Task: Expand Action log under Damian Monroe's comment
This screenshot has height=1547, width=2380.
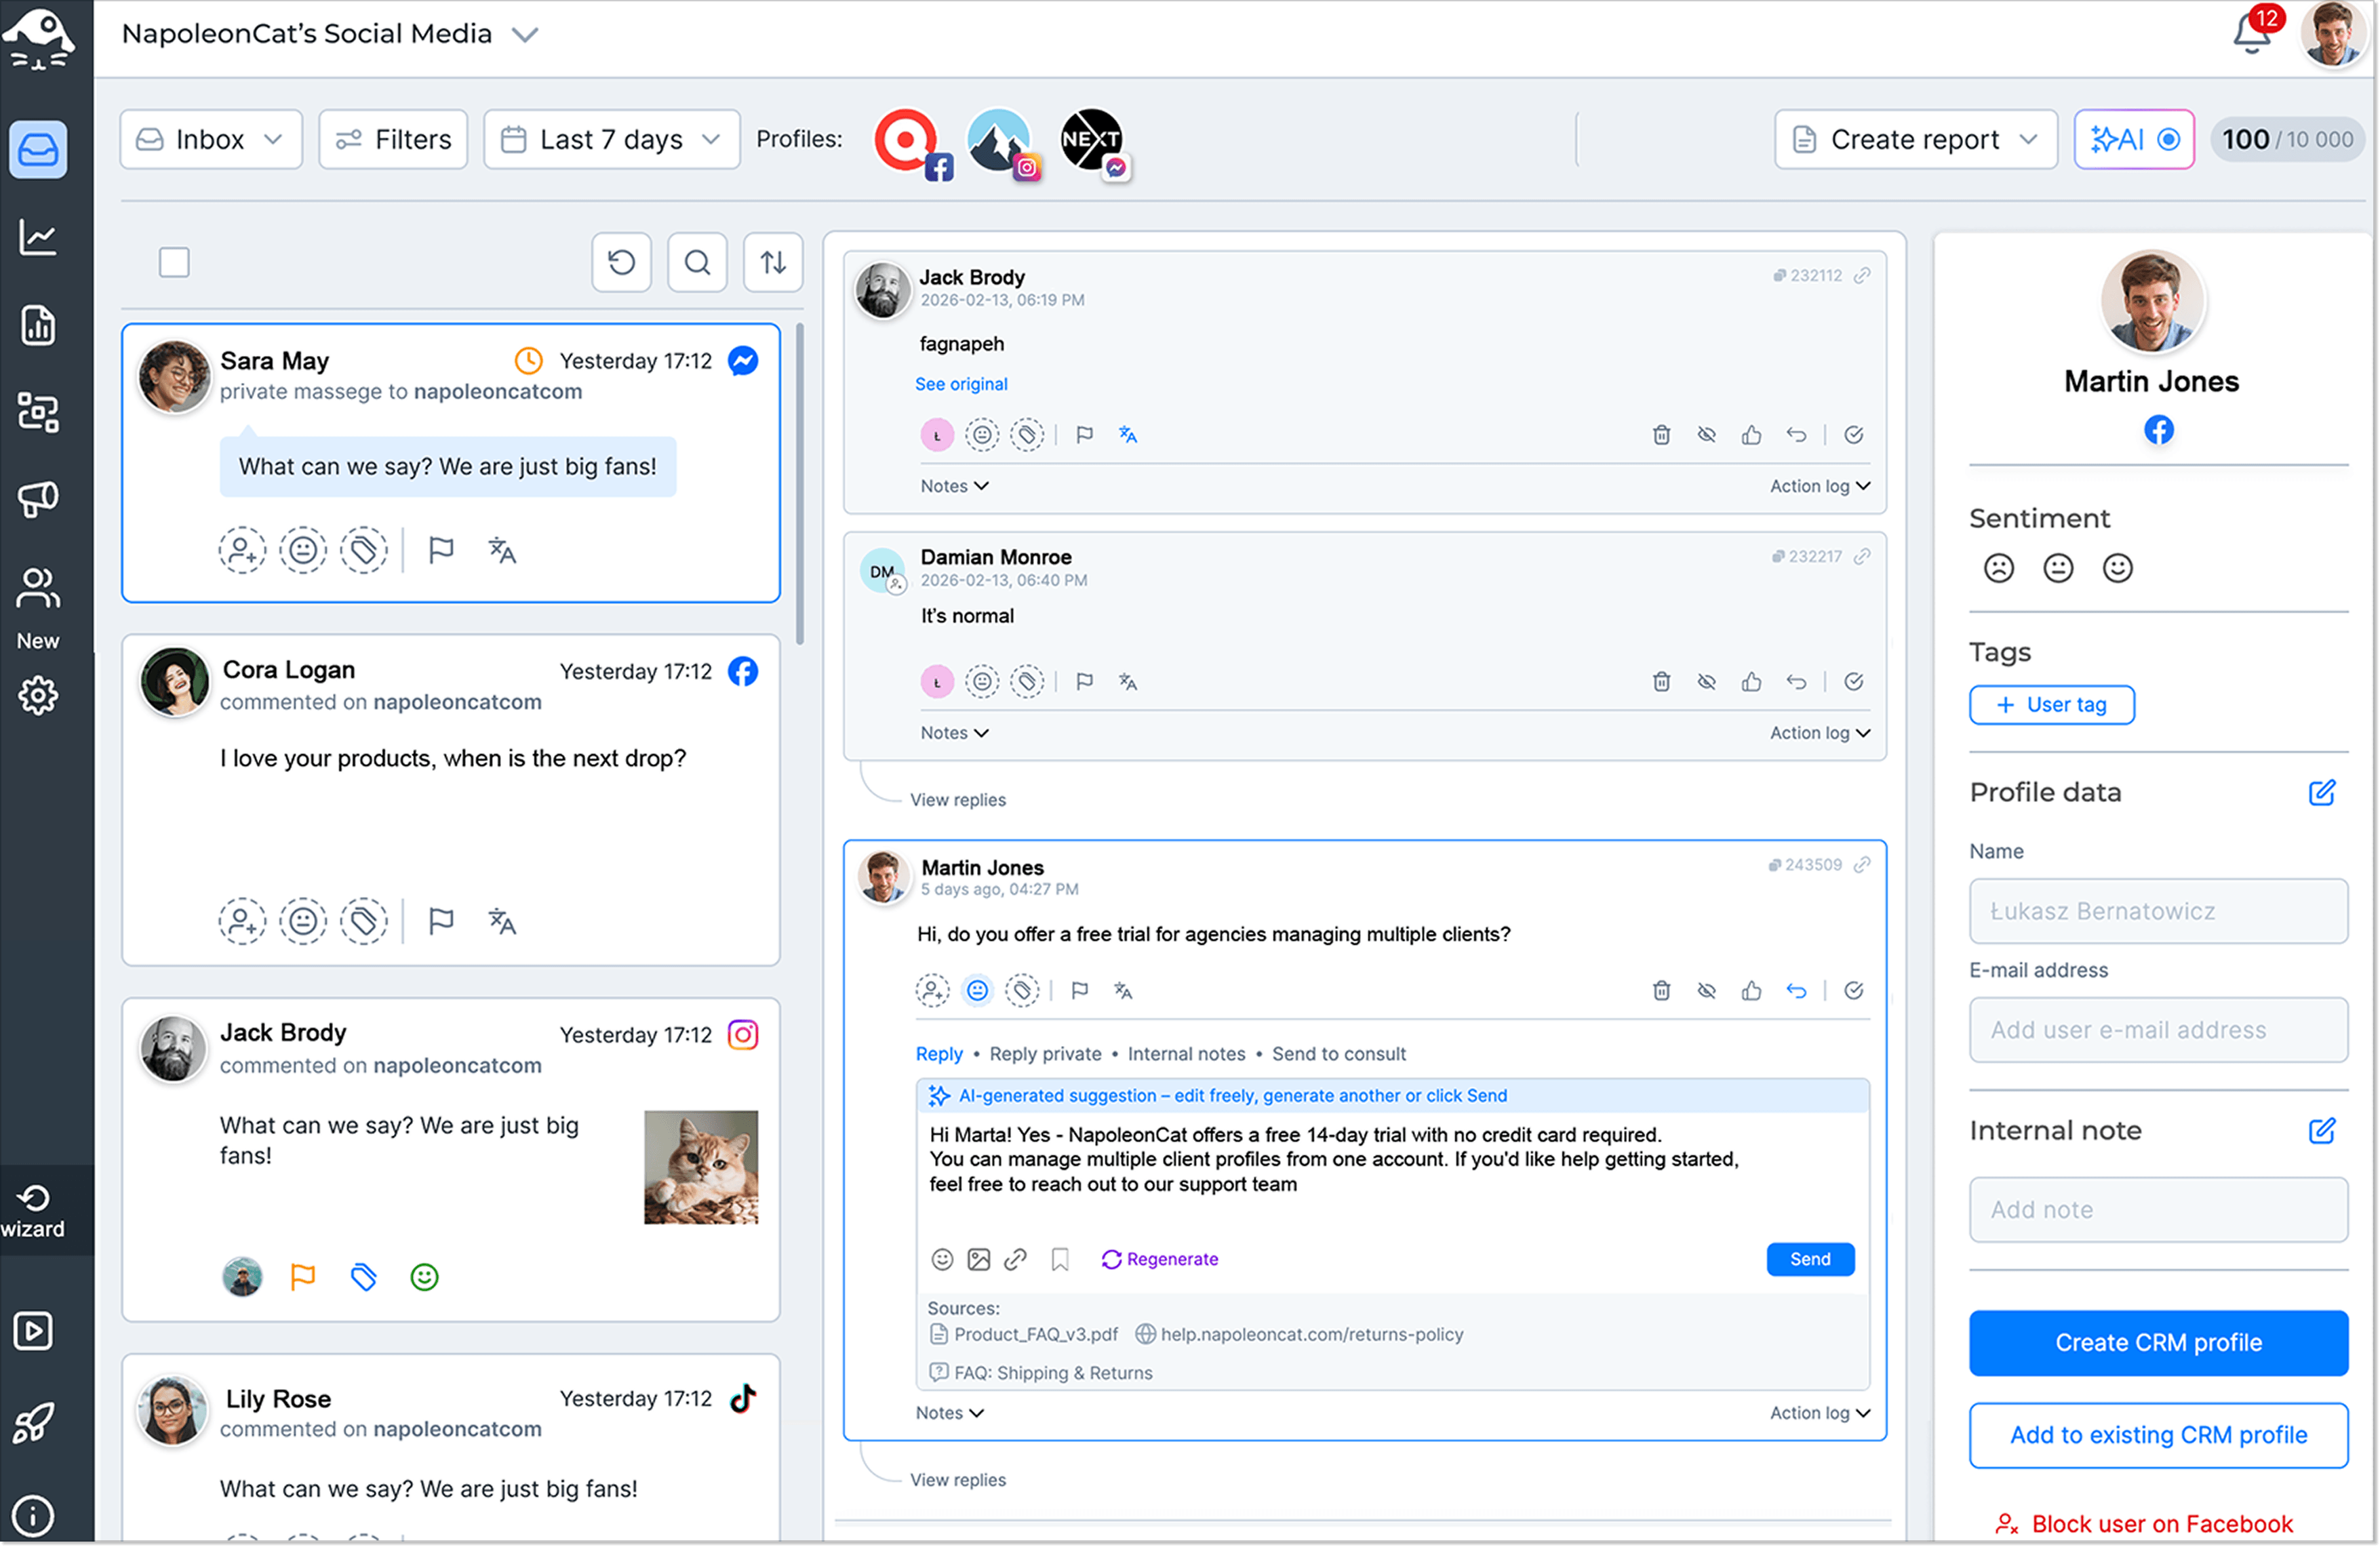Action: pos(1820,733)
